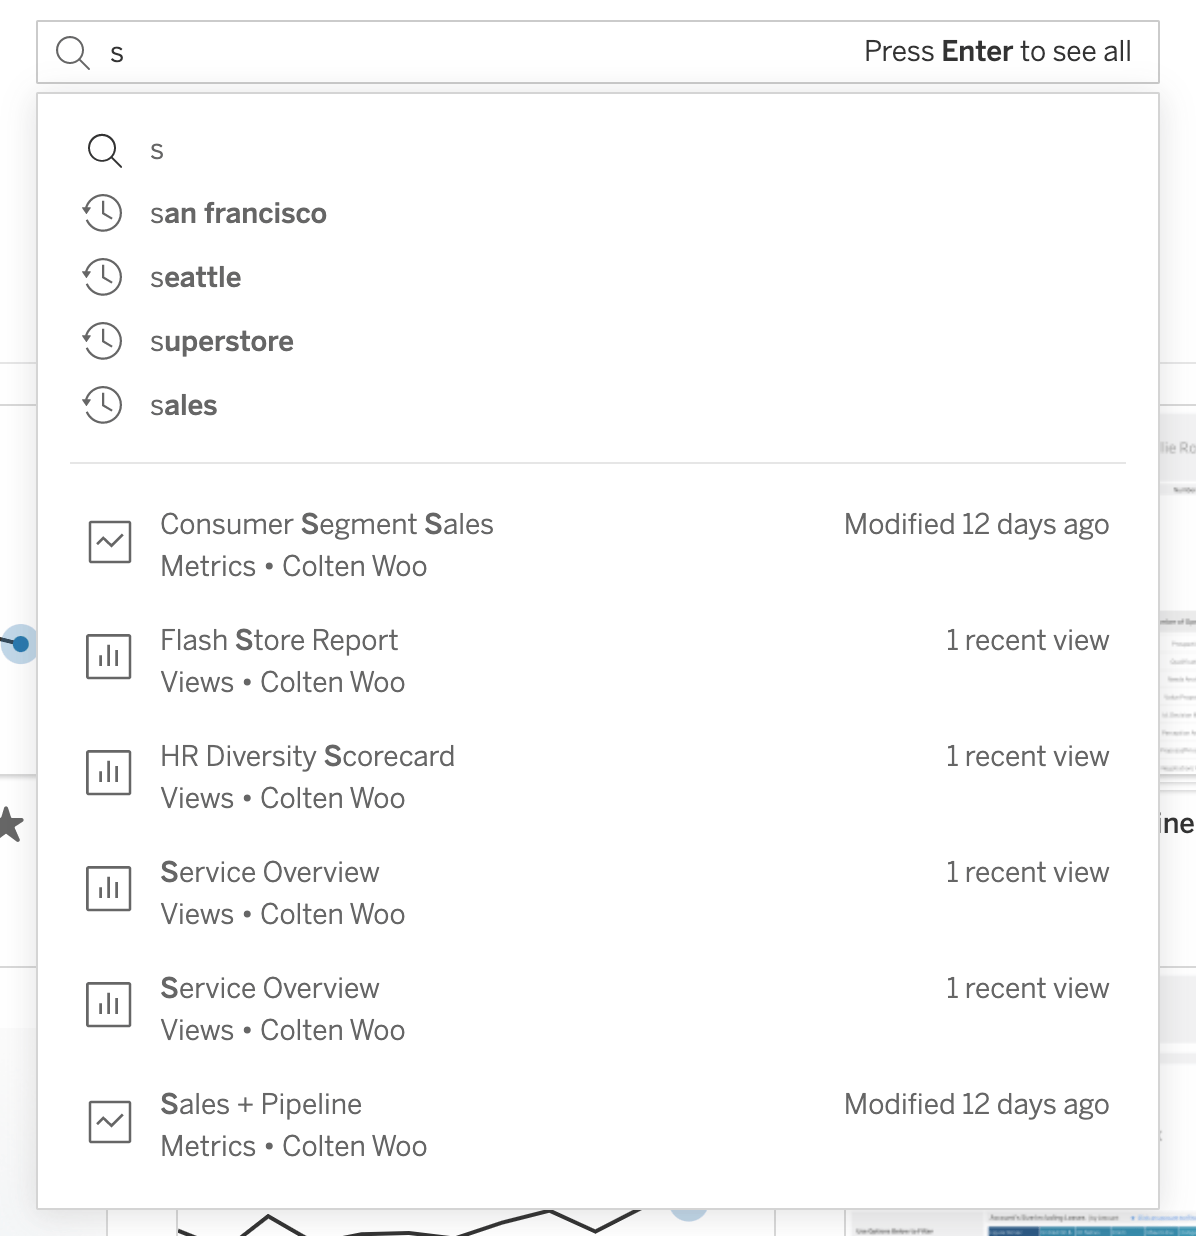Choose the "superstore" recent search suggestion

pyautogui.click(x=222, y=341)
